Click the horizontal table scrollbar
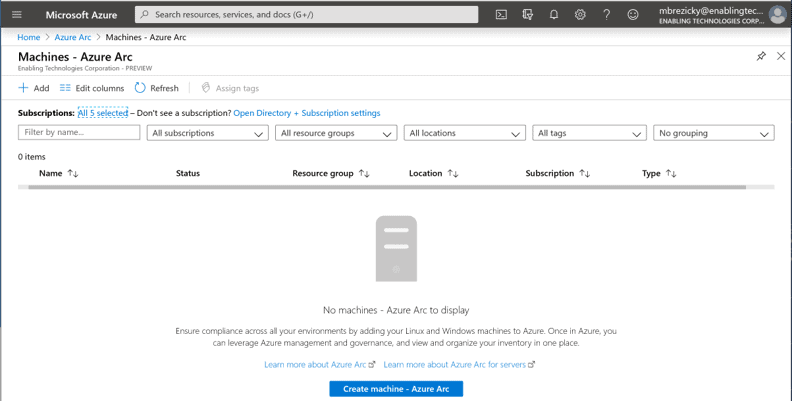The image size is (792, 401). 387,187
